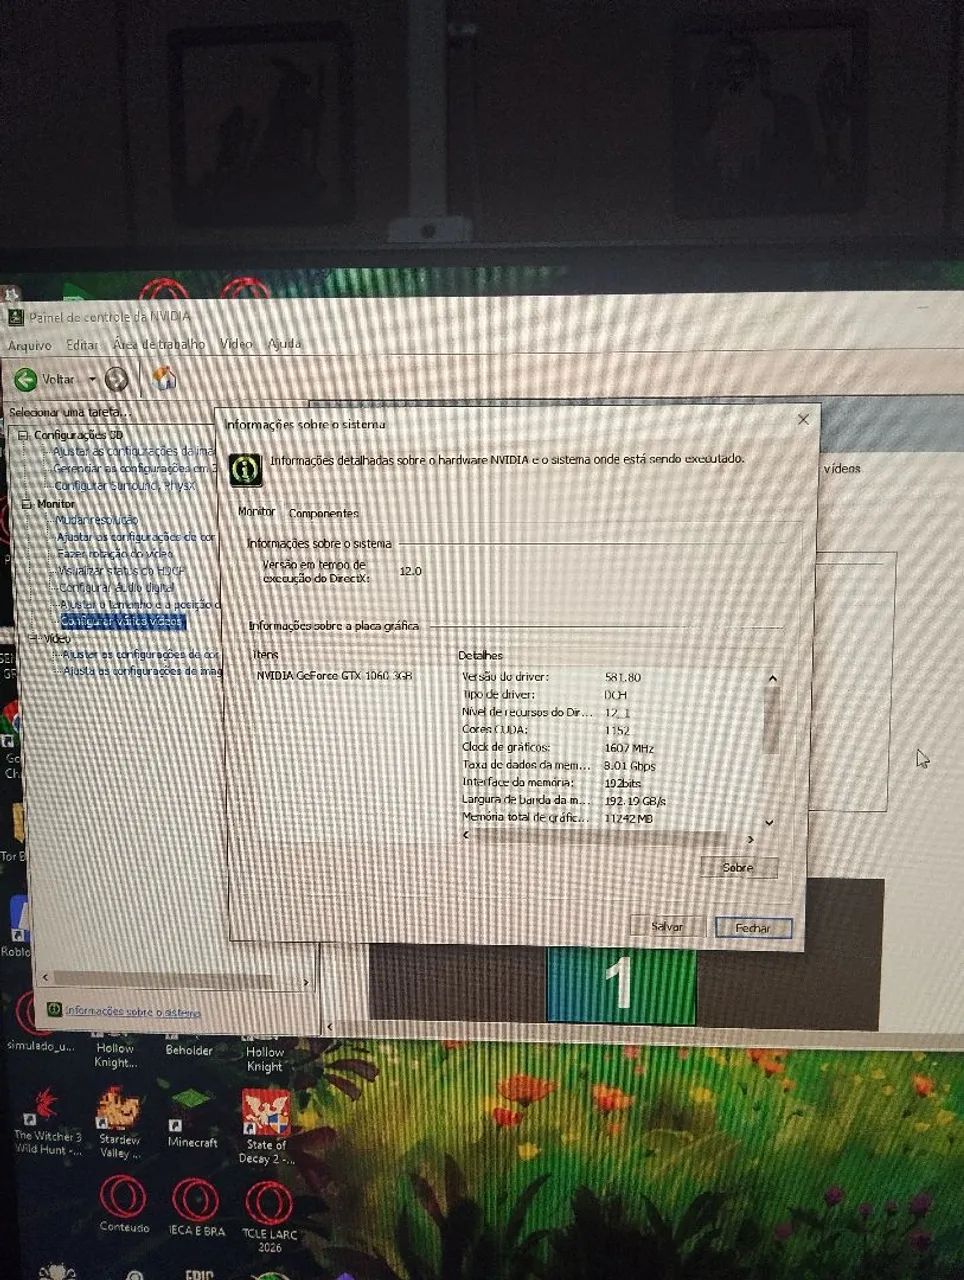This screenshot has height=1280, width=964.
Task: Select Ajustar o tamanho e a posição
Action: point(139,605)
